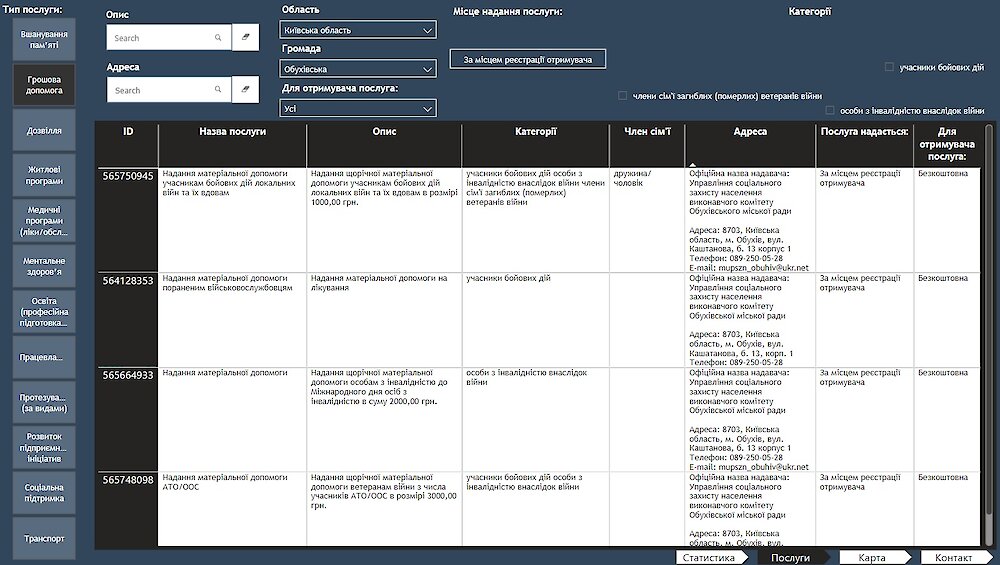The height and width of the screenshot is (565, 1000).
Task: Select За місцем реєстрації отримувача button
Action: click(x=527, y=59)
